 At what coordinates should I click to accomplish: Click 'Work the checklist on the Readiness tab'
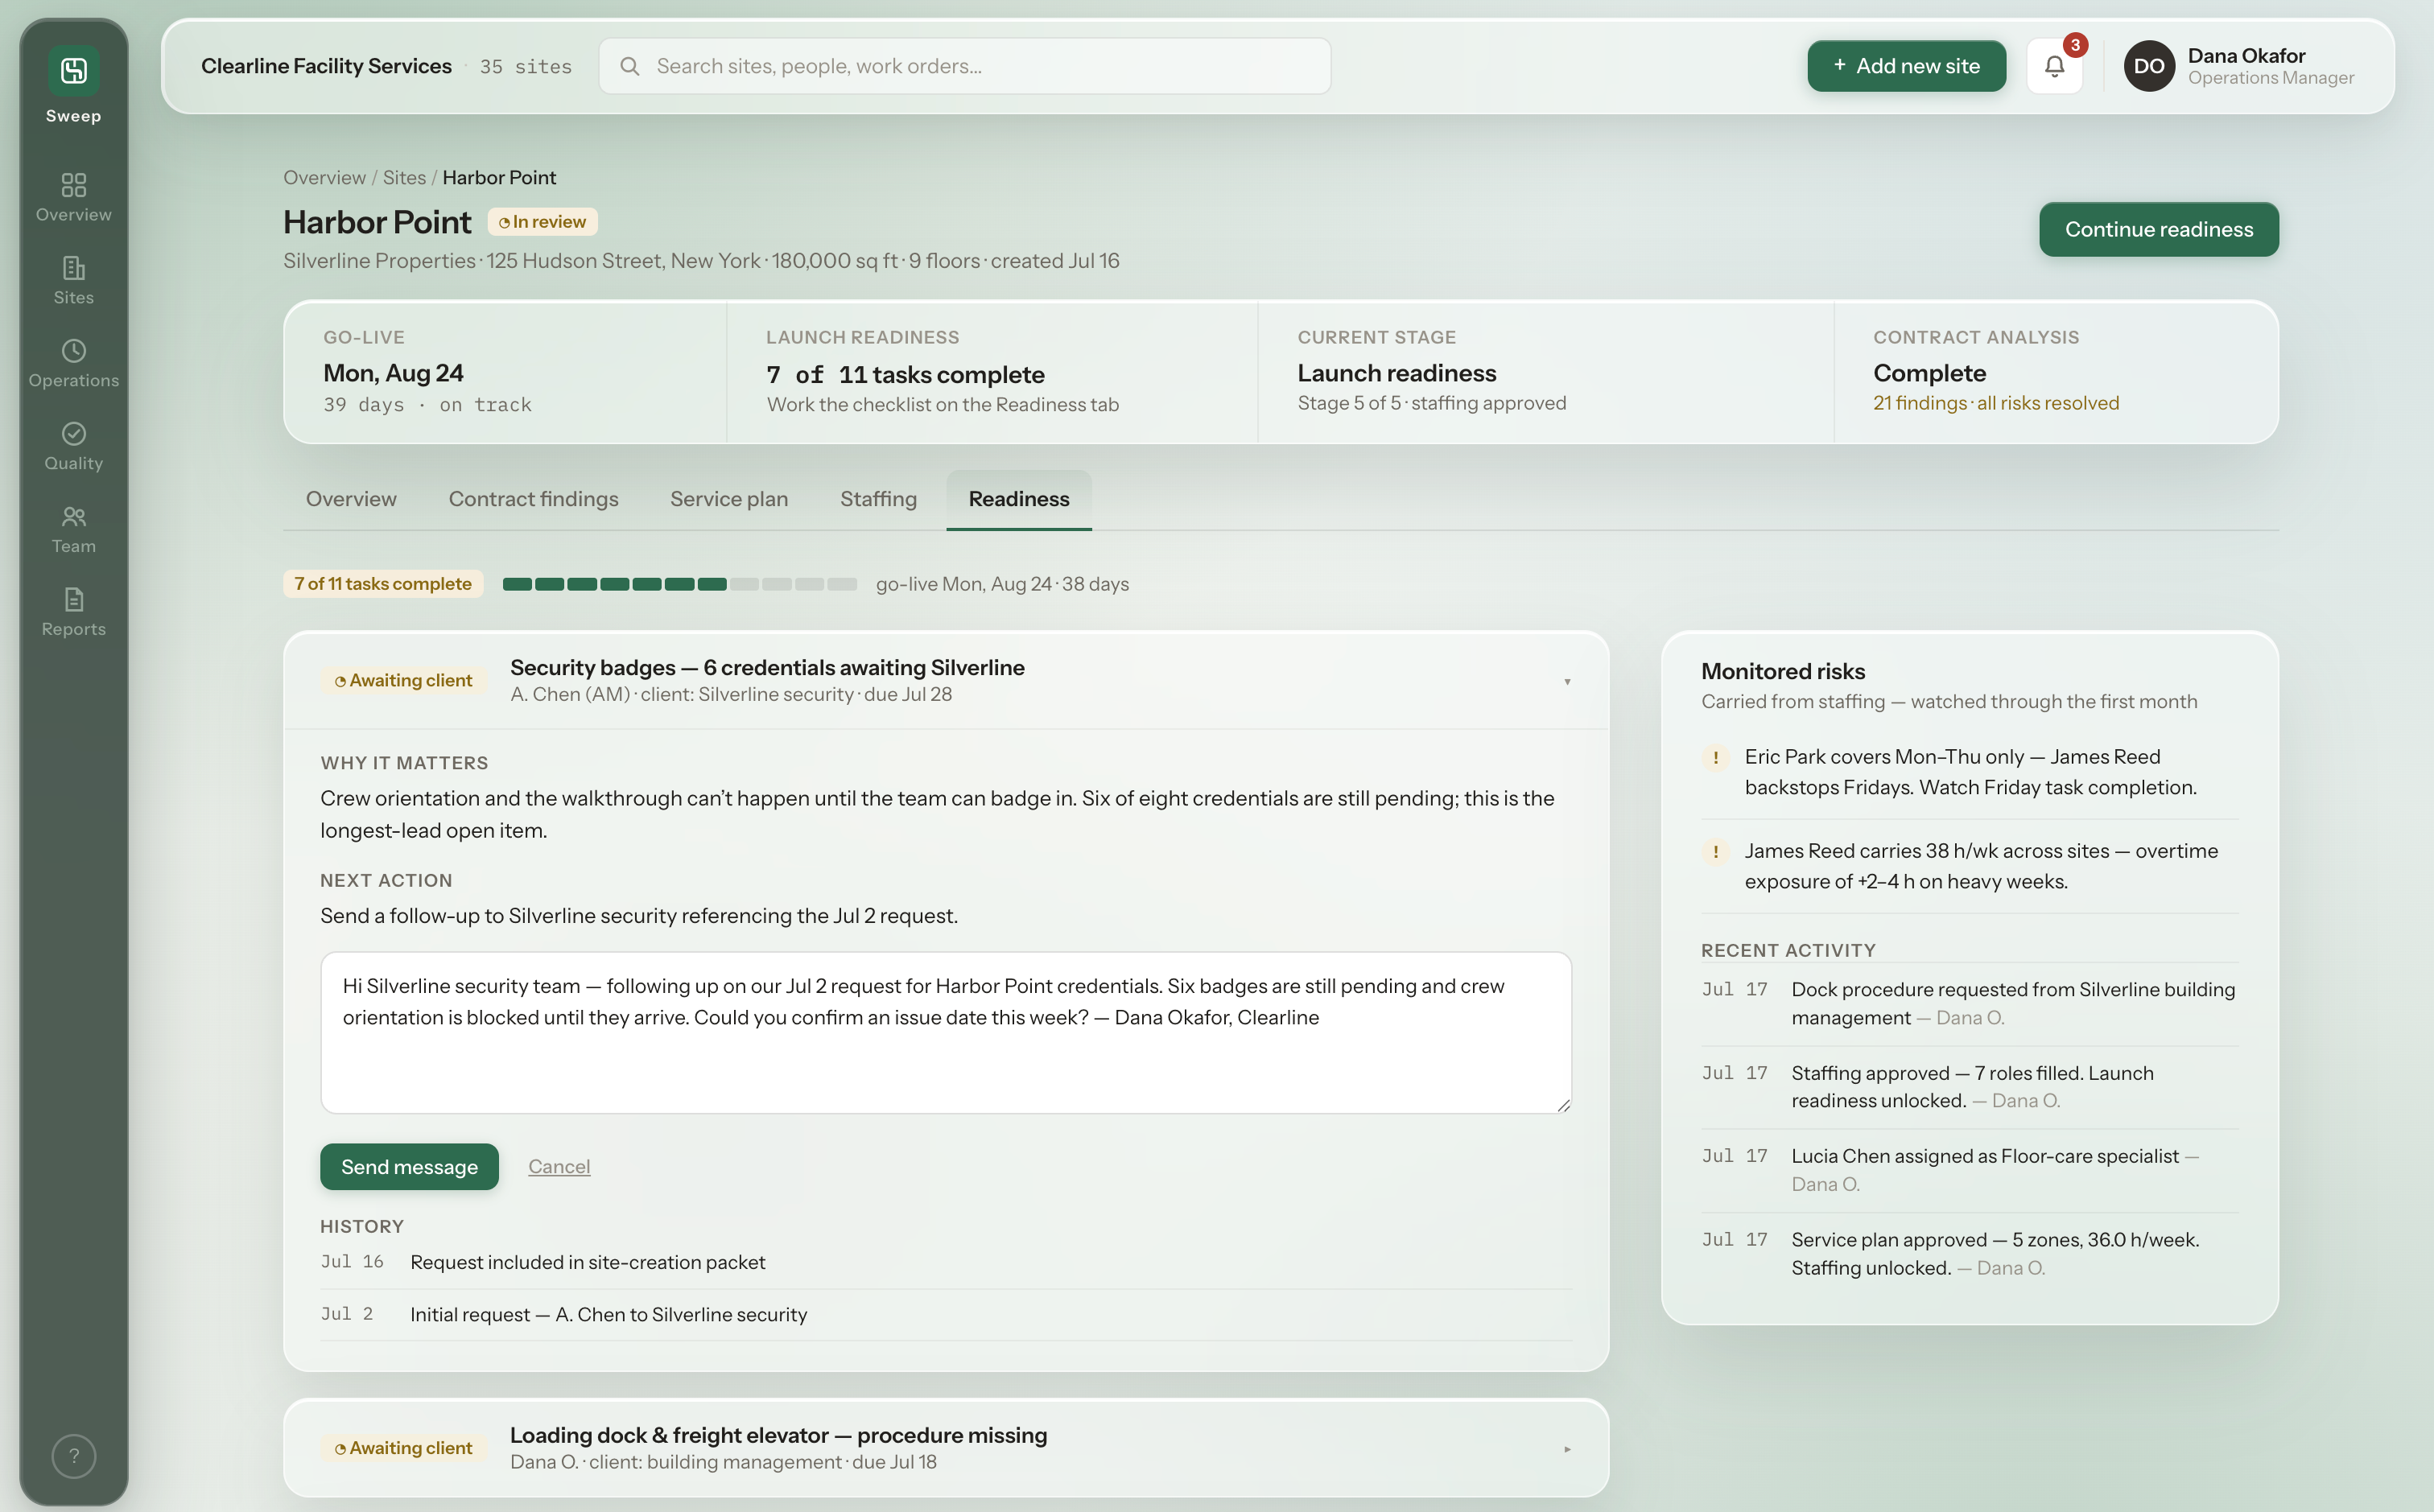[x=943, y=405]
